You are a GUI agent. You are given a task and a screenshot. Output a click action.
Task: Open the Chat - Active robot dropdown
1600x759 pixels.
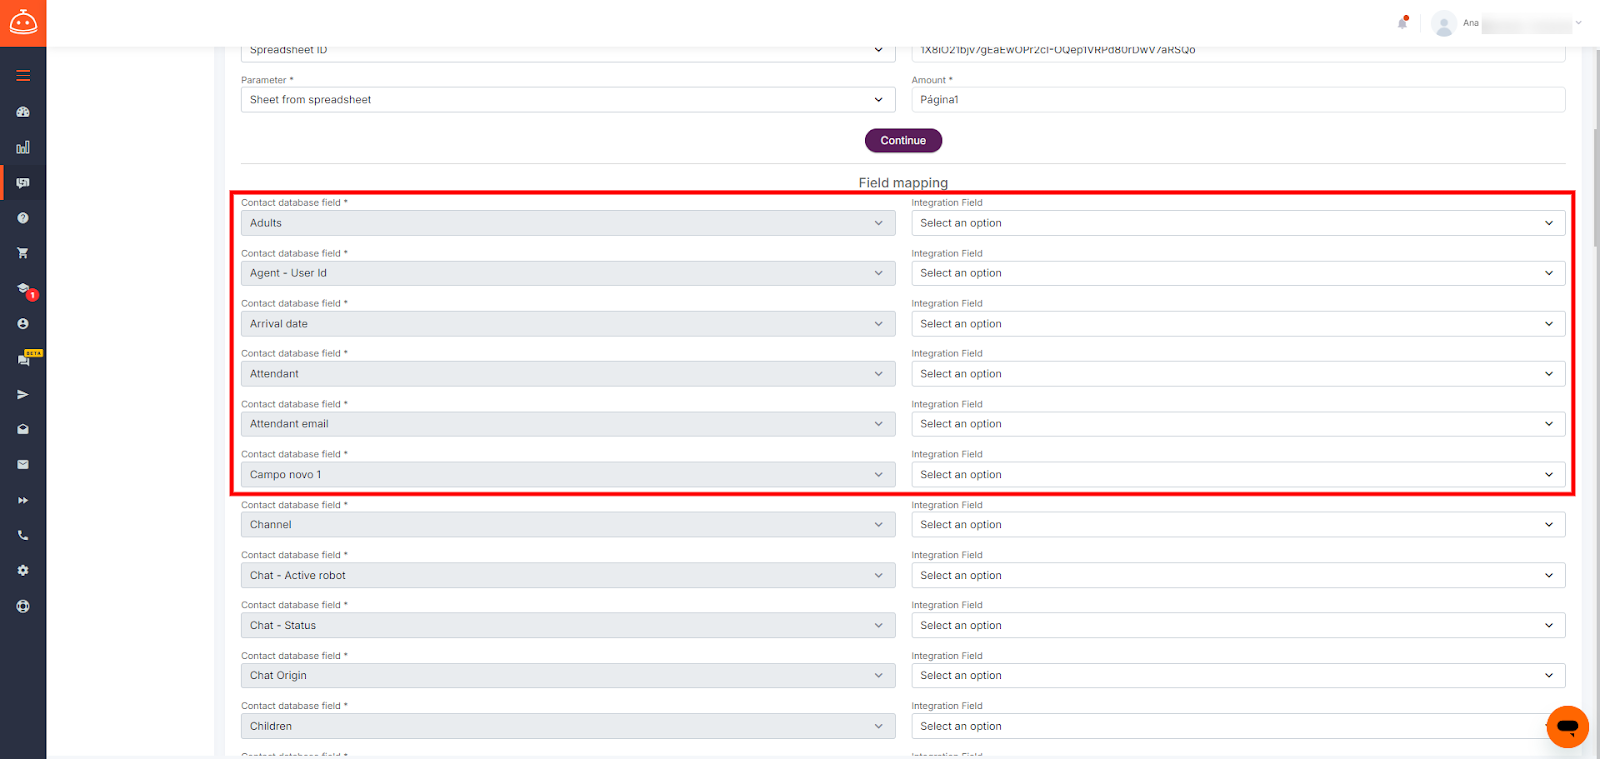[568, 575]
